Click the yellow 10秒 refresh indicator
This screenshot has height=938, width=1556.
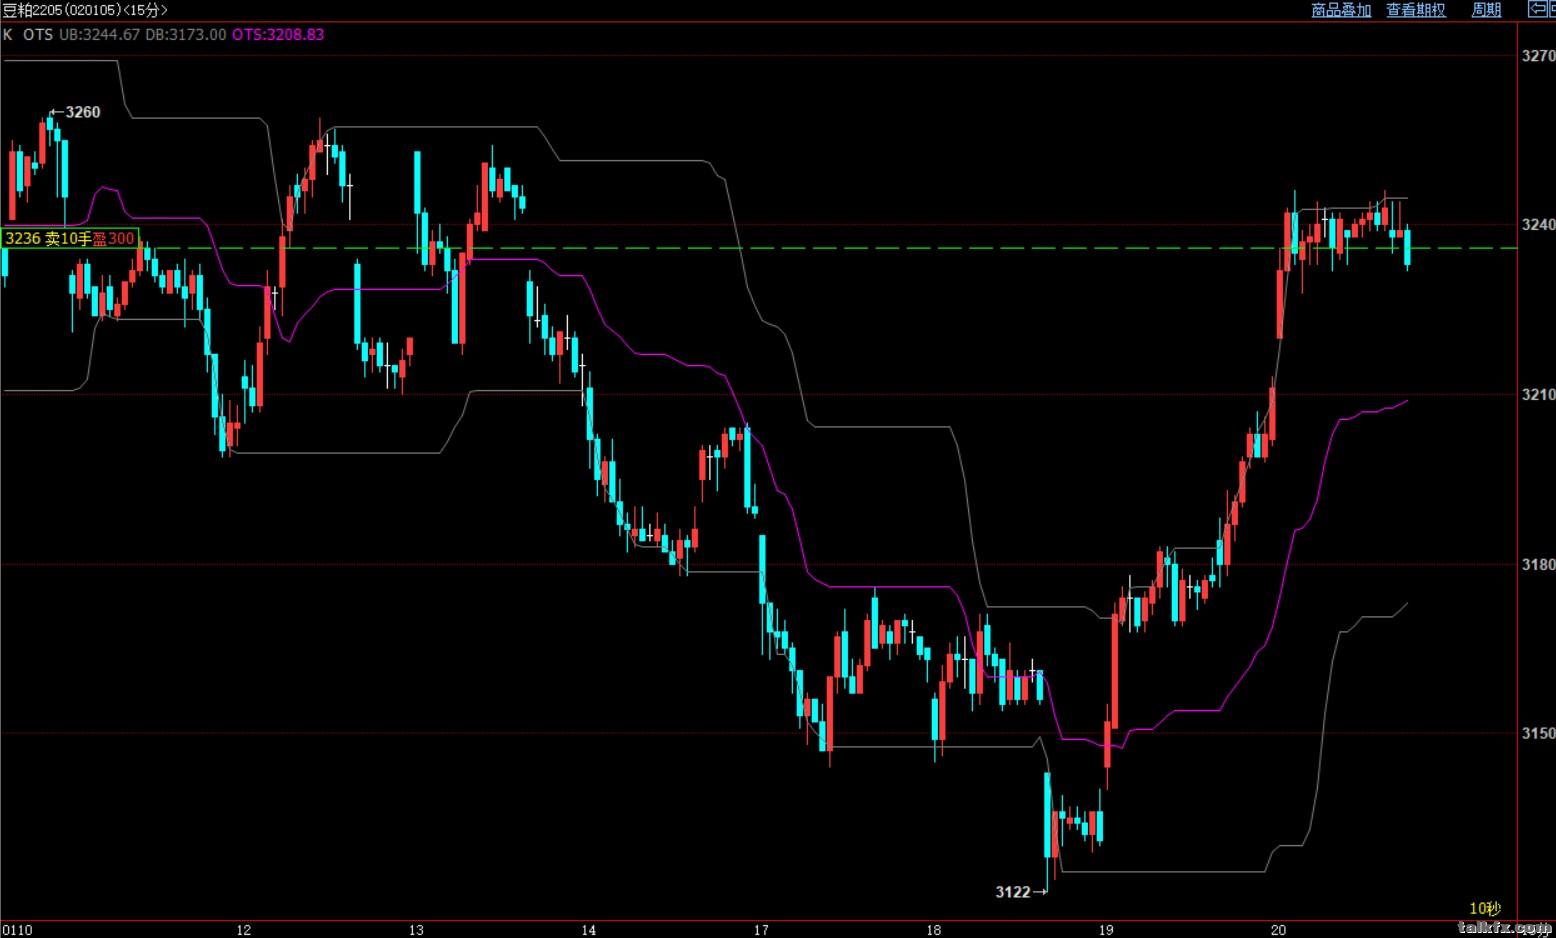(x=1485, y=908)
